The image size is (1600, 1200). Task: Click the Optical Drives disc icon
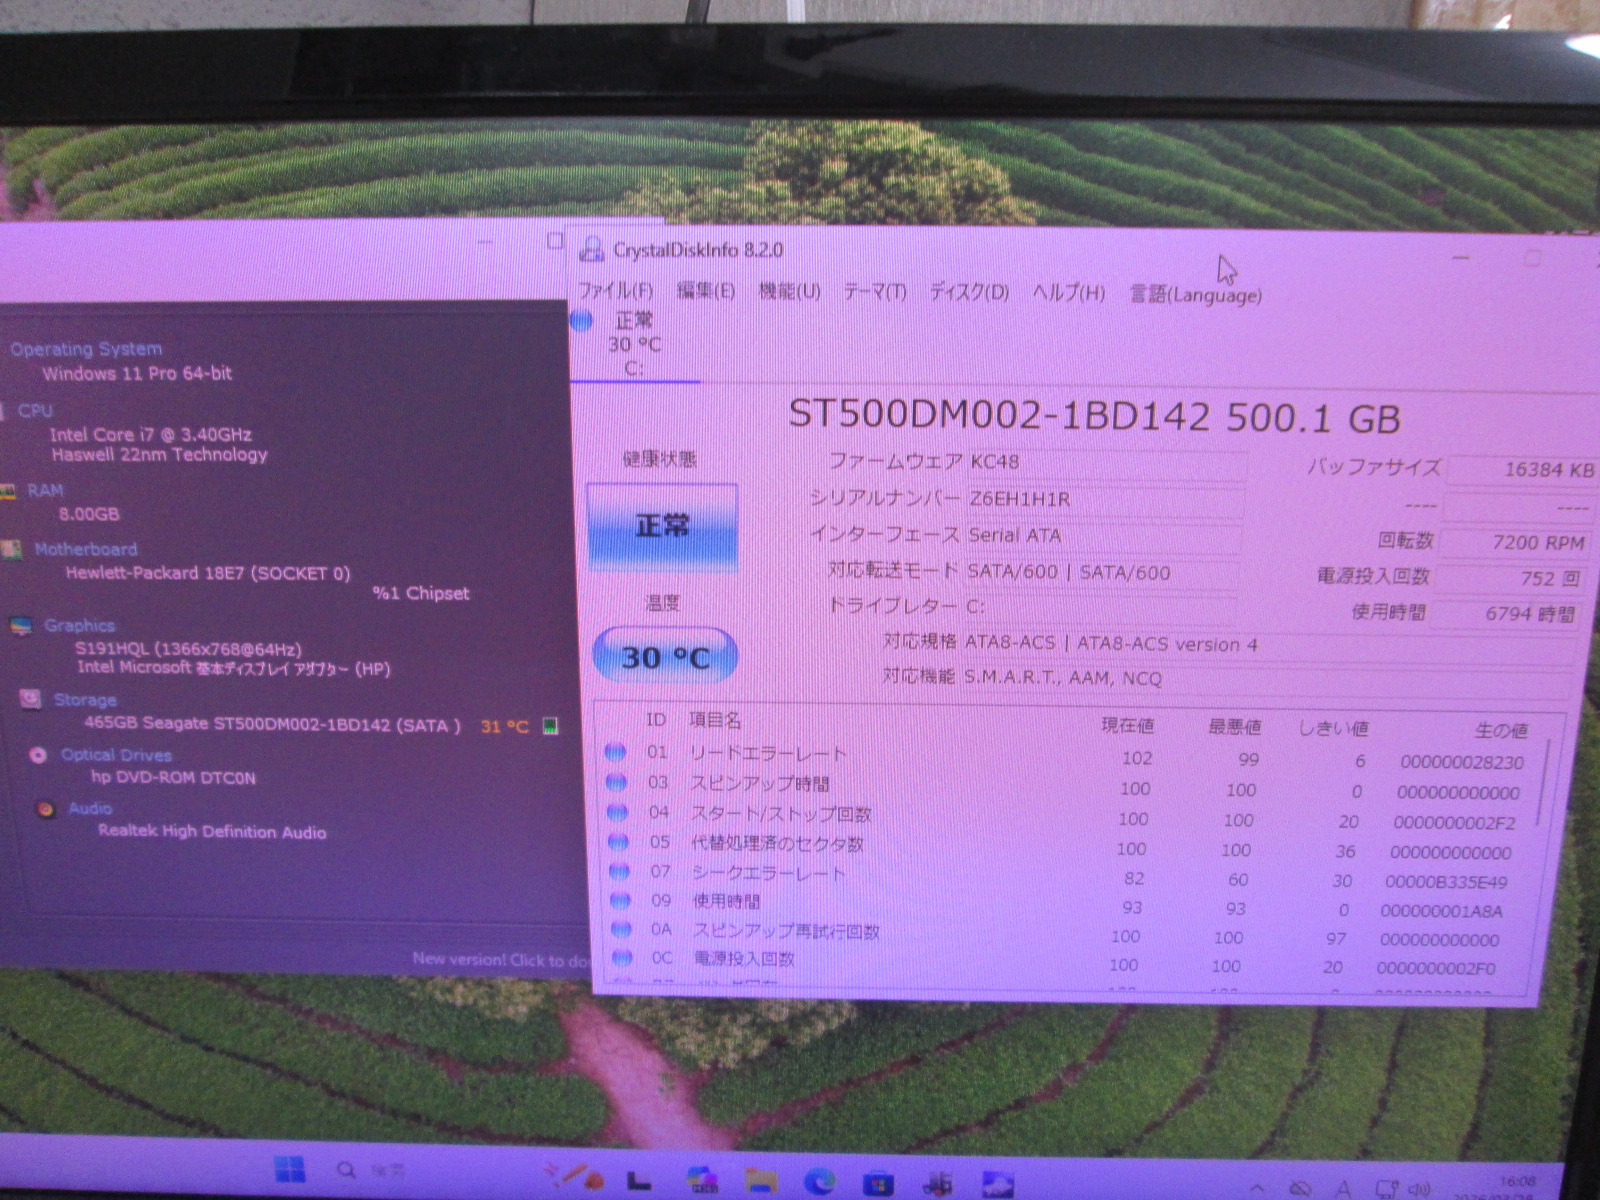click(38, 755)
